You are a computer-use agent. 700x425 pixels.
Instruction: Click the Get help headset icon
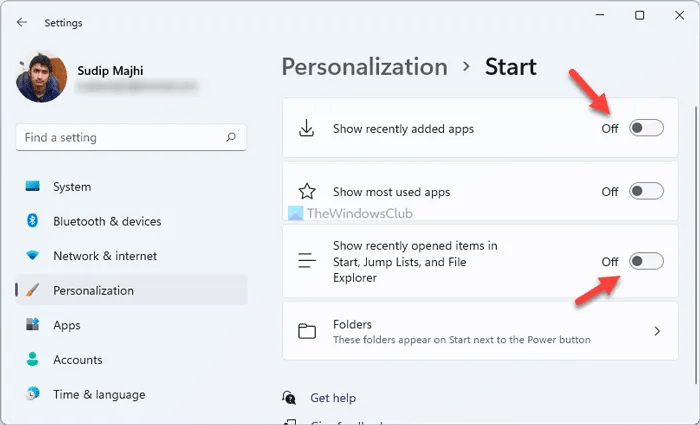click(289, 397)
